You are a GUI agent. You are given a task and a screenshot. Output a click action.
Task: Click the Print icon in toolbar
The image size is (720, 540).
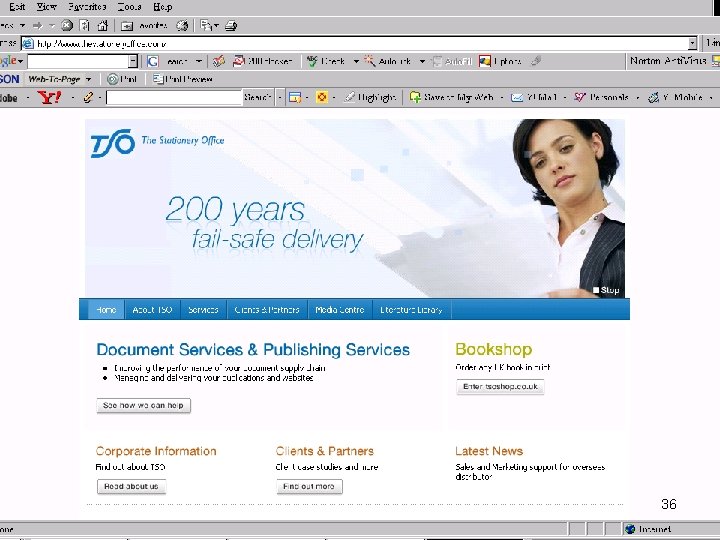click(x=231, y=26)
